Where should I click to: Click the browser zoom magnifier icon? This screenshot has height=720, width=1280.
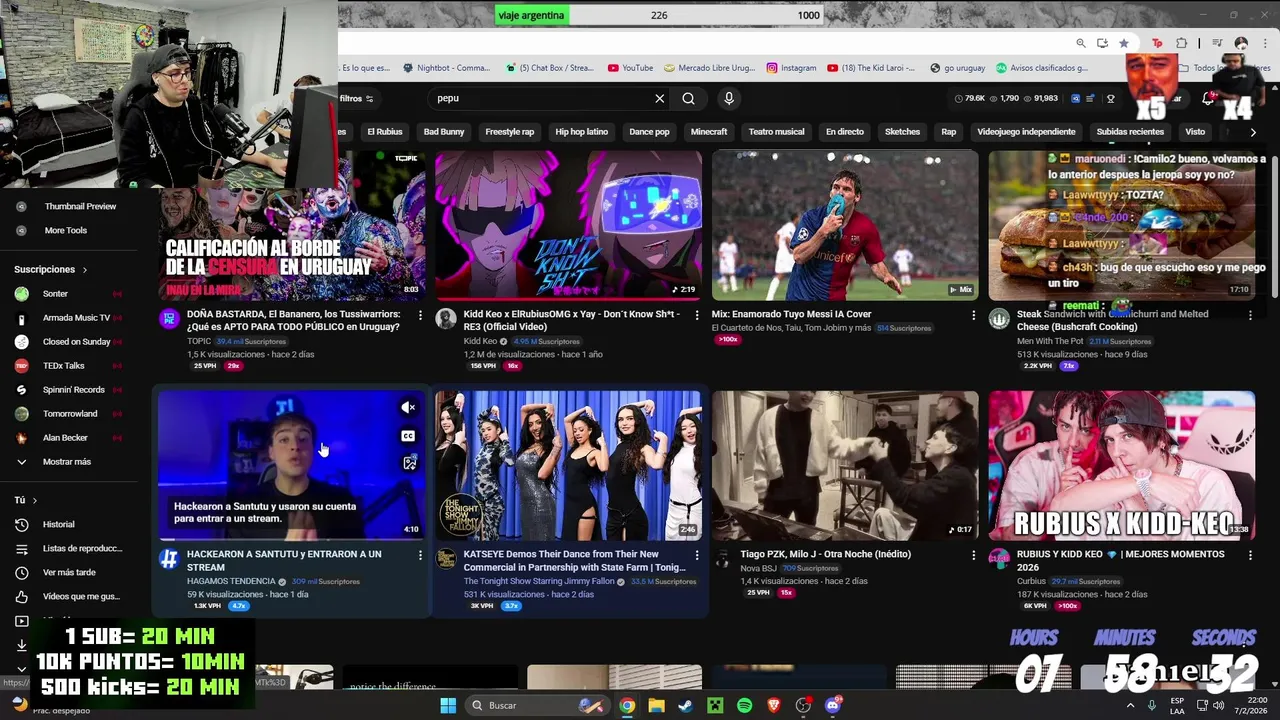1081,43
